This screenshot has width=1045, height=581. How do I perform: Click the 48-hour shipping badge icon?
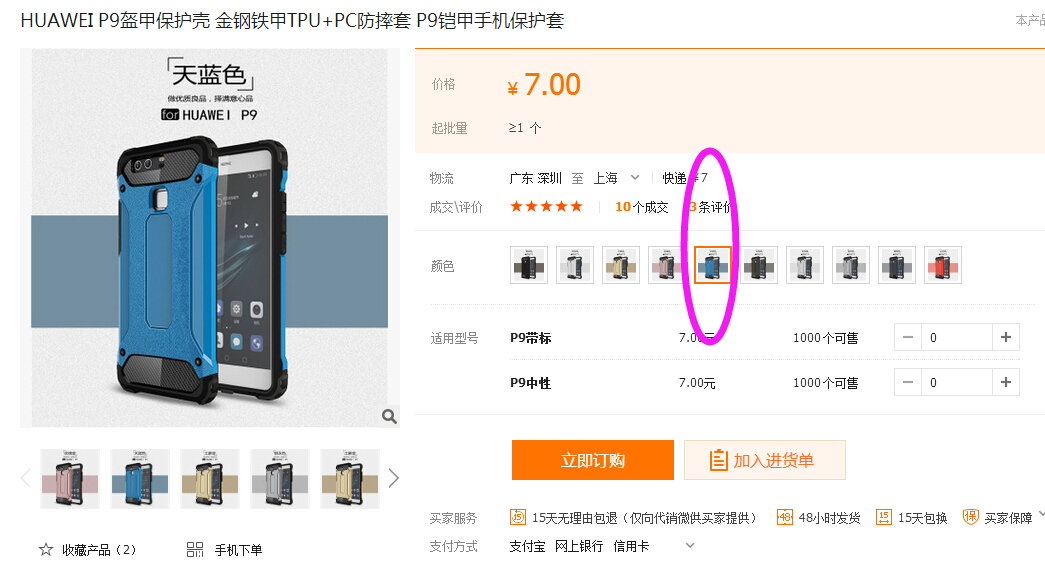[x=784, y=517]
